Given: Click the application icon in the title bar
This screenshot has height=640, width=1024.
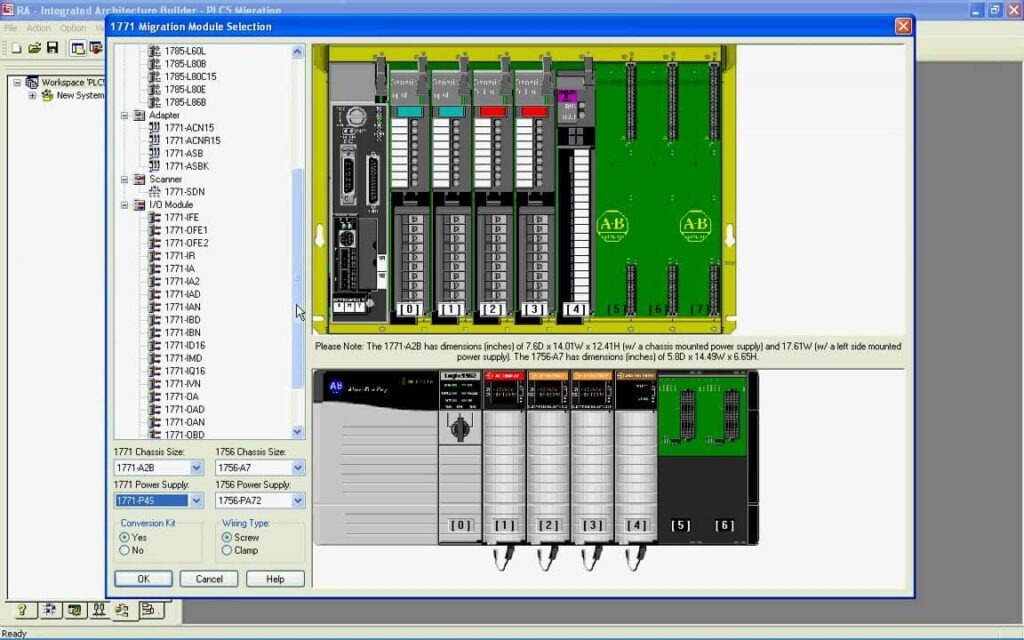Looking at the screenshot, I should (7, 10).
